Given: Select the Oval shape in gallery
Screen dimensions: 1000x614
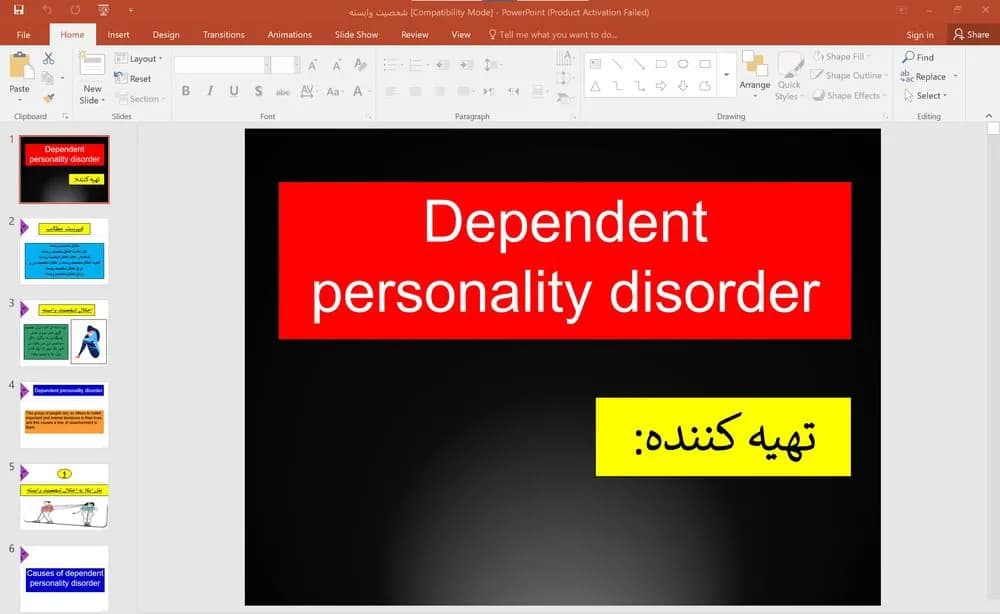Looking at the screenshot, I should [x=682, y=64].
